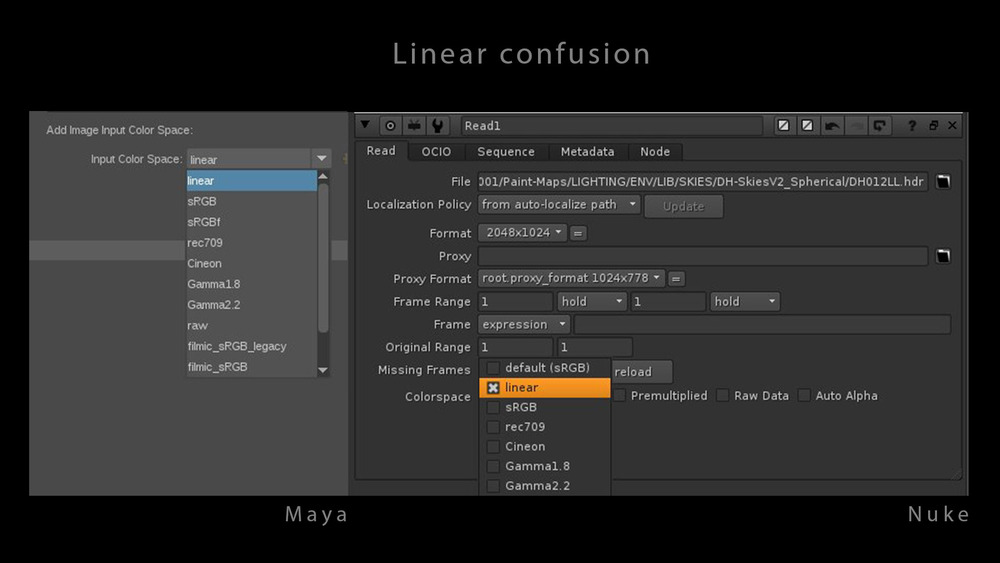
Task: Choose Gamma2.2 in Maya color space list
Action: [214, 305]
